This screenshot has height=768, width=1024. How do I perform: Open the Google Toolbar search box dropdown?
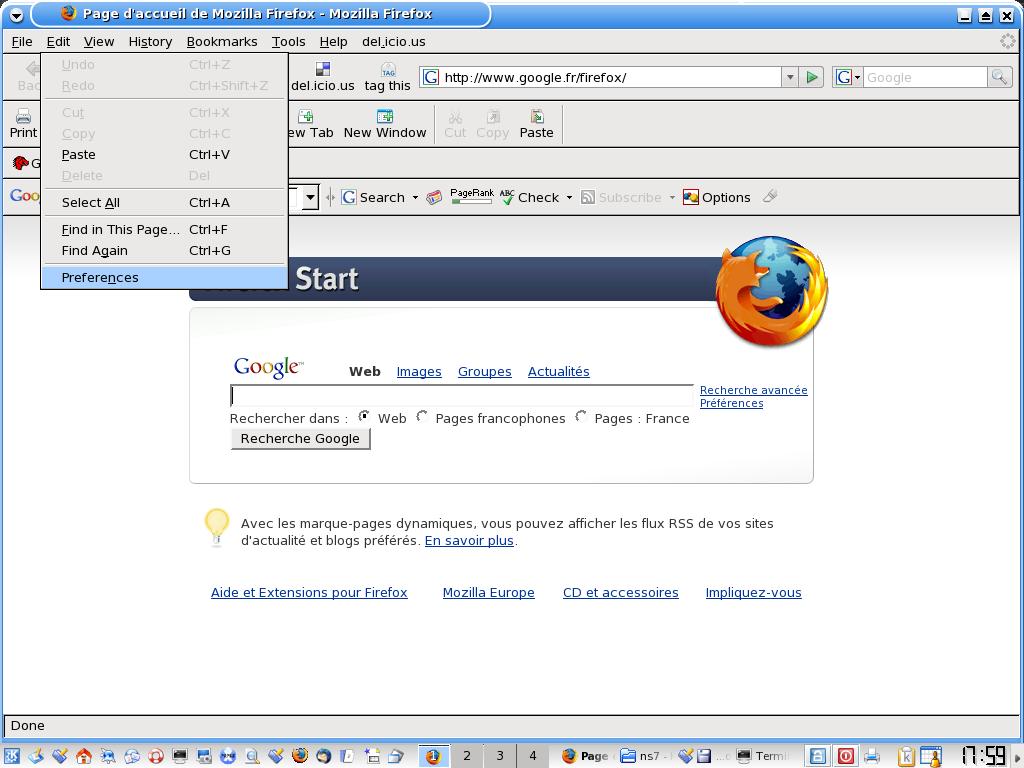(x=311, y=197)
